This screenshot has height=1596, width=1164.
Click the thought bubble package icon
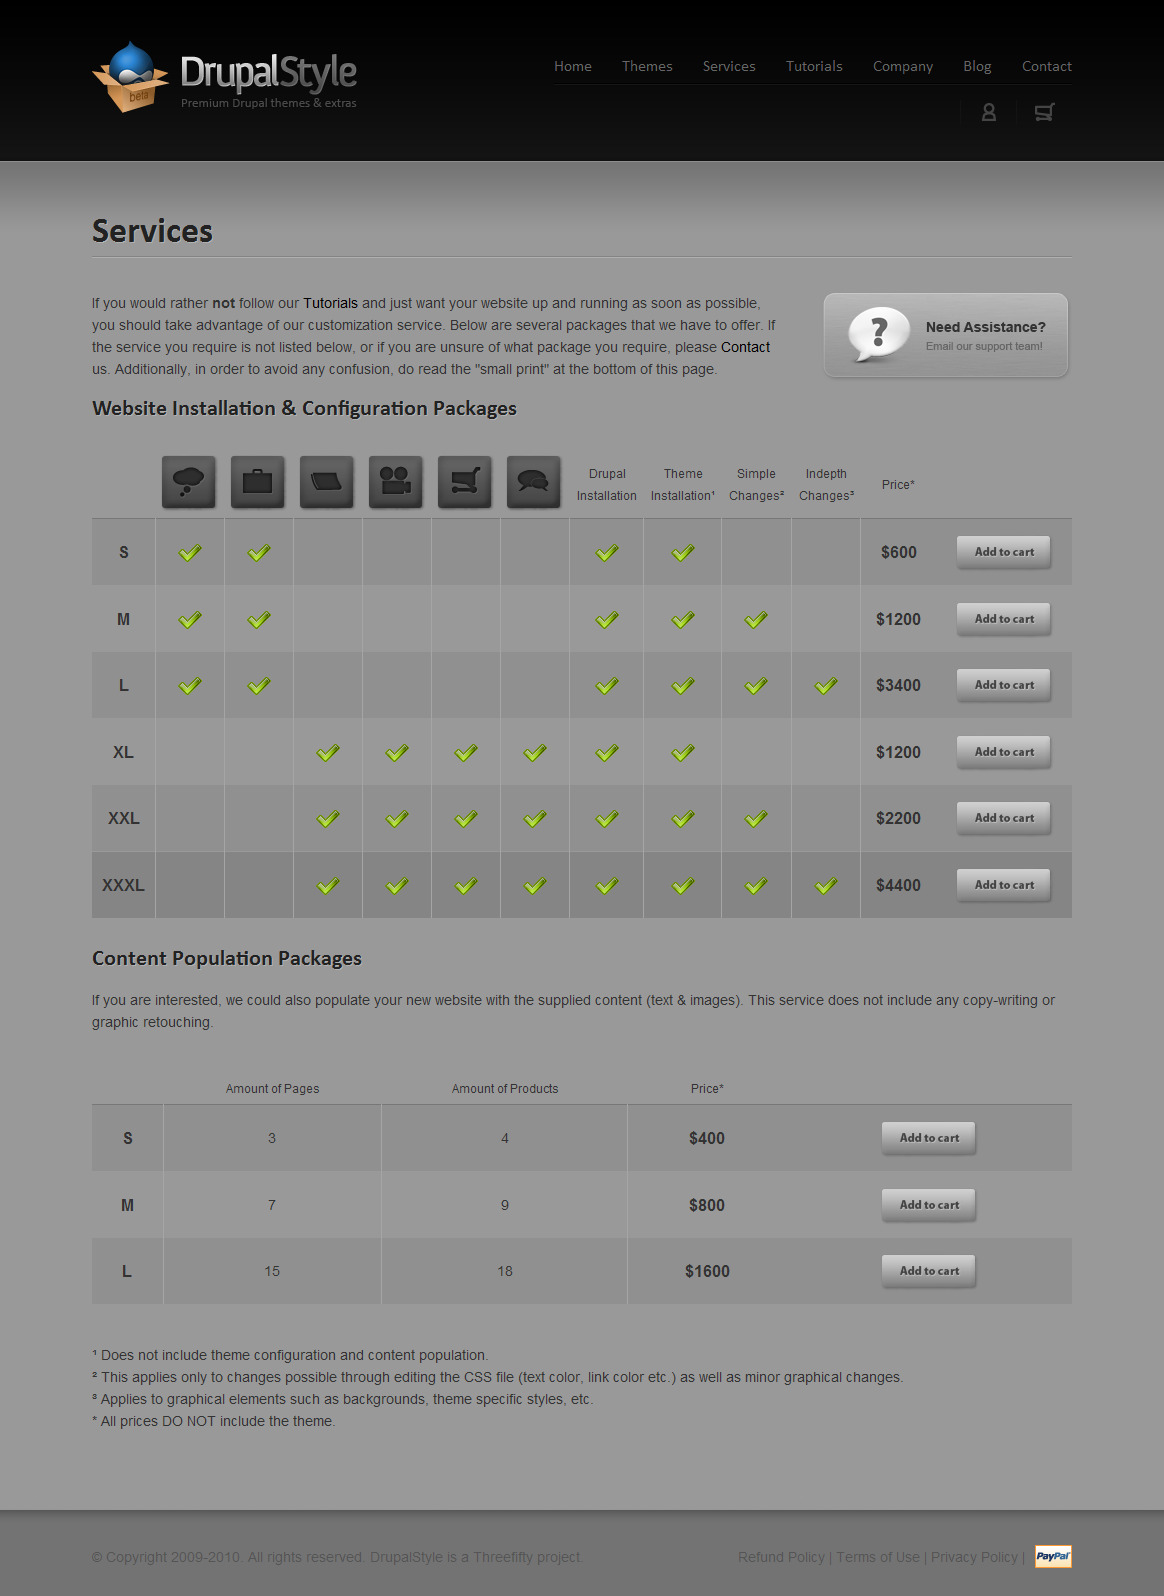[189, 482]
